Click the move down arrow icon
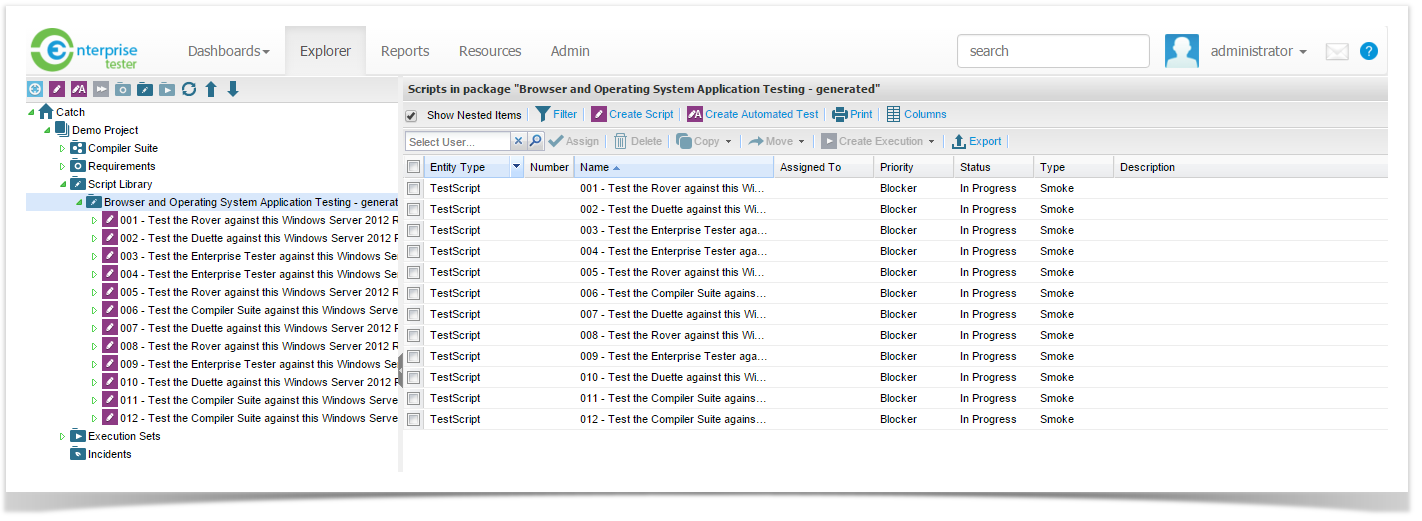 [x=233, y=89]
